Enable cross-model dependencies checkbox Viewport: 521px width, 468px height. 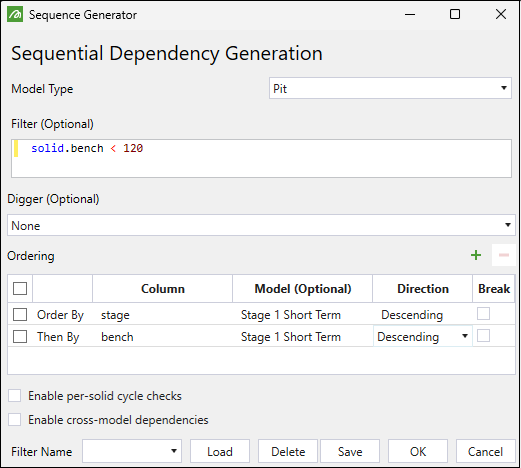click(x=15, y=420)
